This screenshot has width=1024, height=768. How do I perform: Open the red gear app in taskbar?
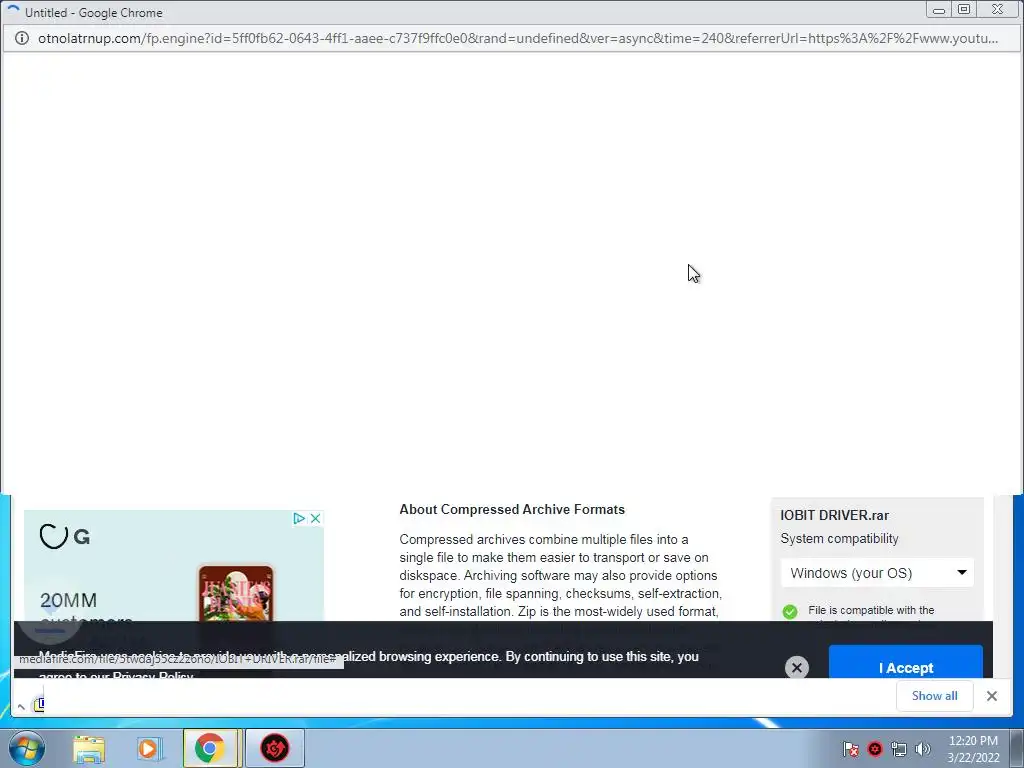275,748
